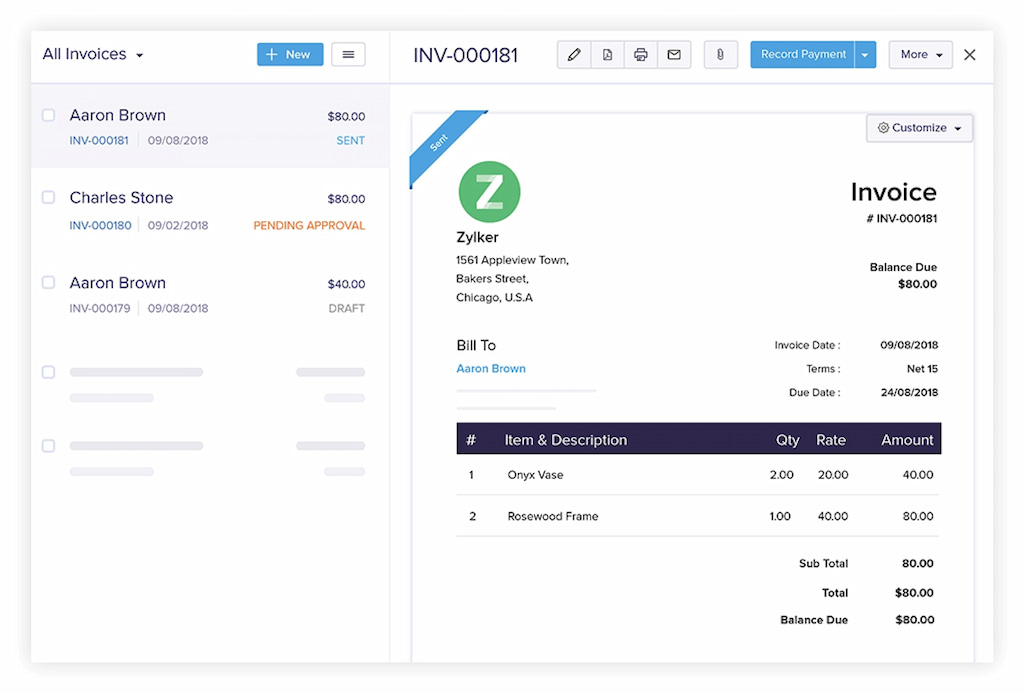Open invoice INV-000180 from the sidebar

100,225
